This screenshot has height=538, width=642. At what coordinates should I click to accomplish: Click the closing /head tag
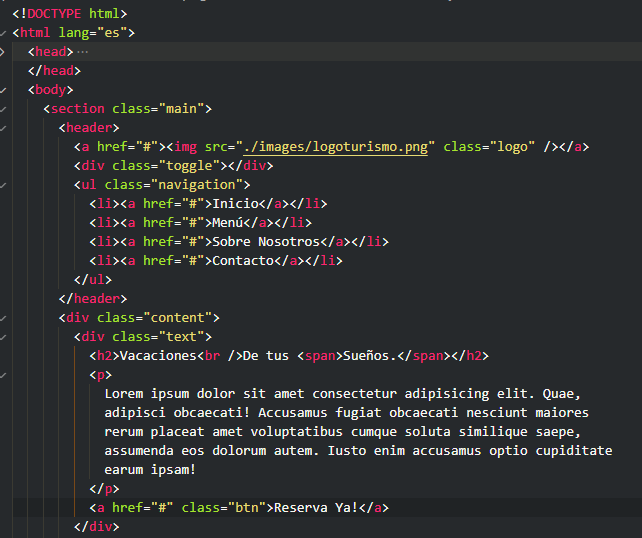(x=54, y=70)
